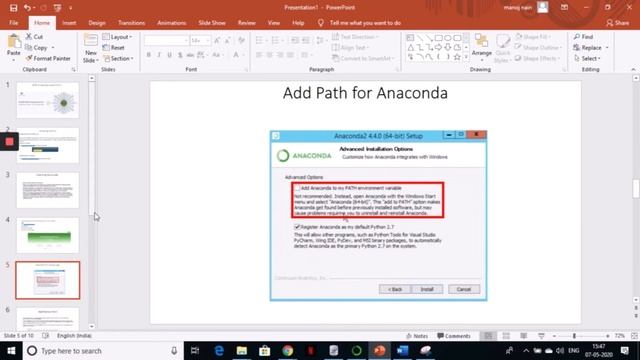
Task: Apply Underline formatting
Action: click(169, 55)
